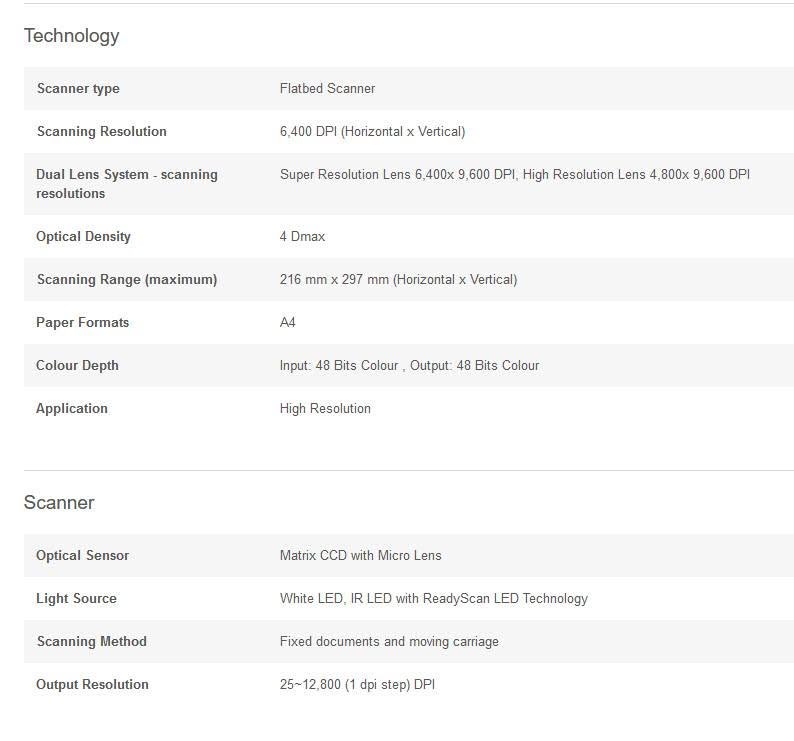Image resolution: width=794 pixels, height=741 pixels.
Task: Select the Optical Density label
Action: pos(83,236)
